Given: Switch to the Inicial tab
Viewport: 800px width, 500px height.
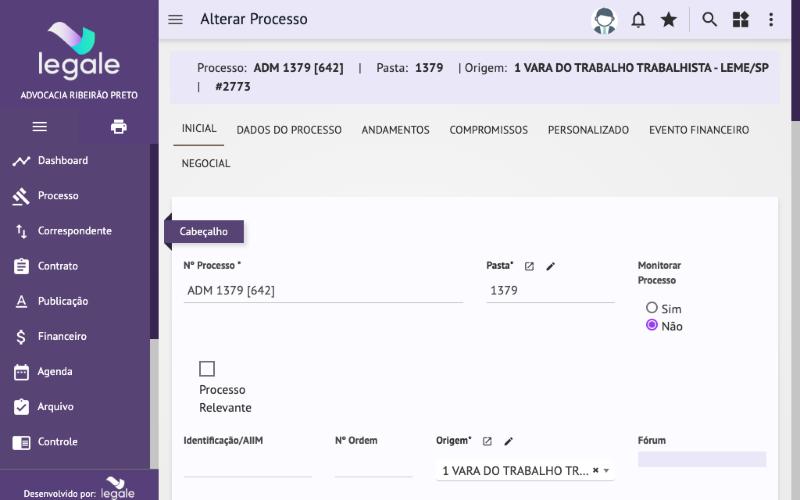Looking at the screenshot, I should 199,129.
